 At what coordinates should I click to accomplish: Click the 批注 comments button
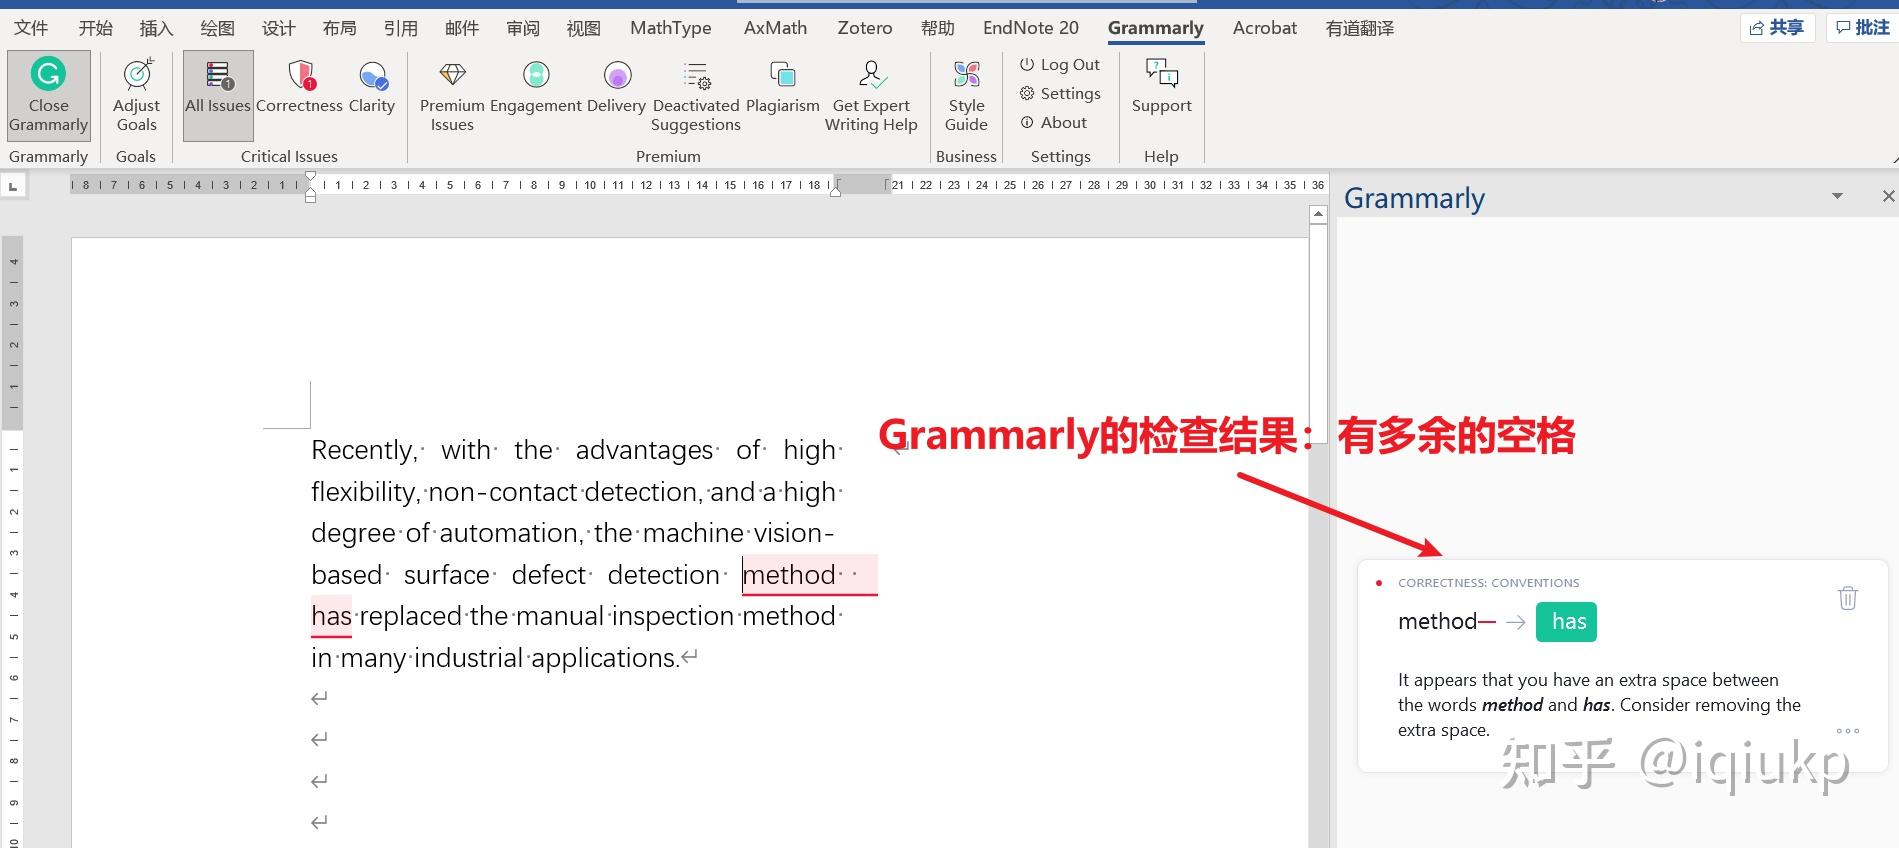(1863, 28)
